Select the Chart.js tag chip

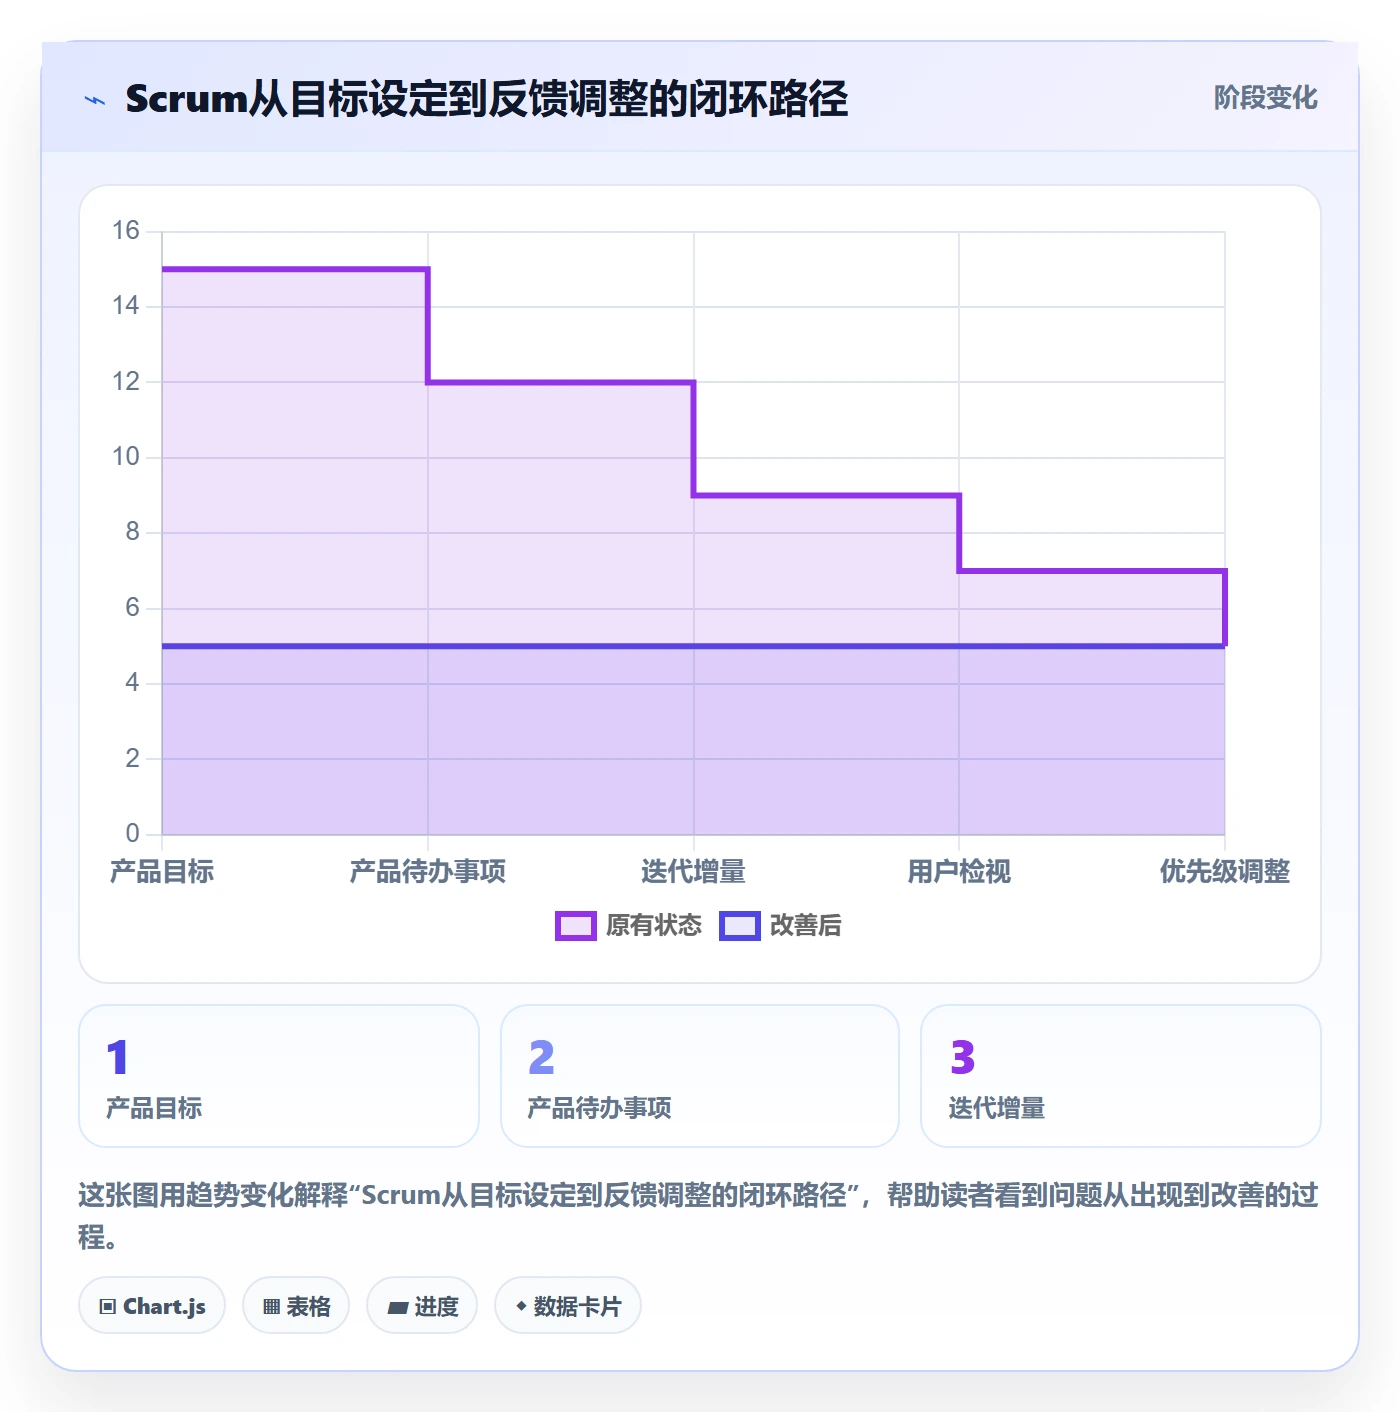coord(152,1306)
